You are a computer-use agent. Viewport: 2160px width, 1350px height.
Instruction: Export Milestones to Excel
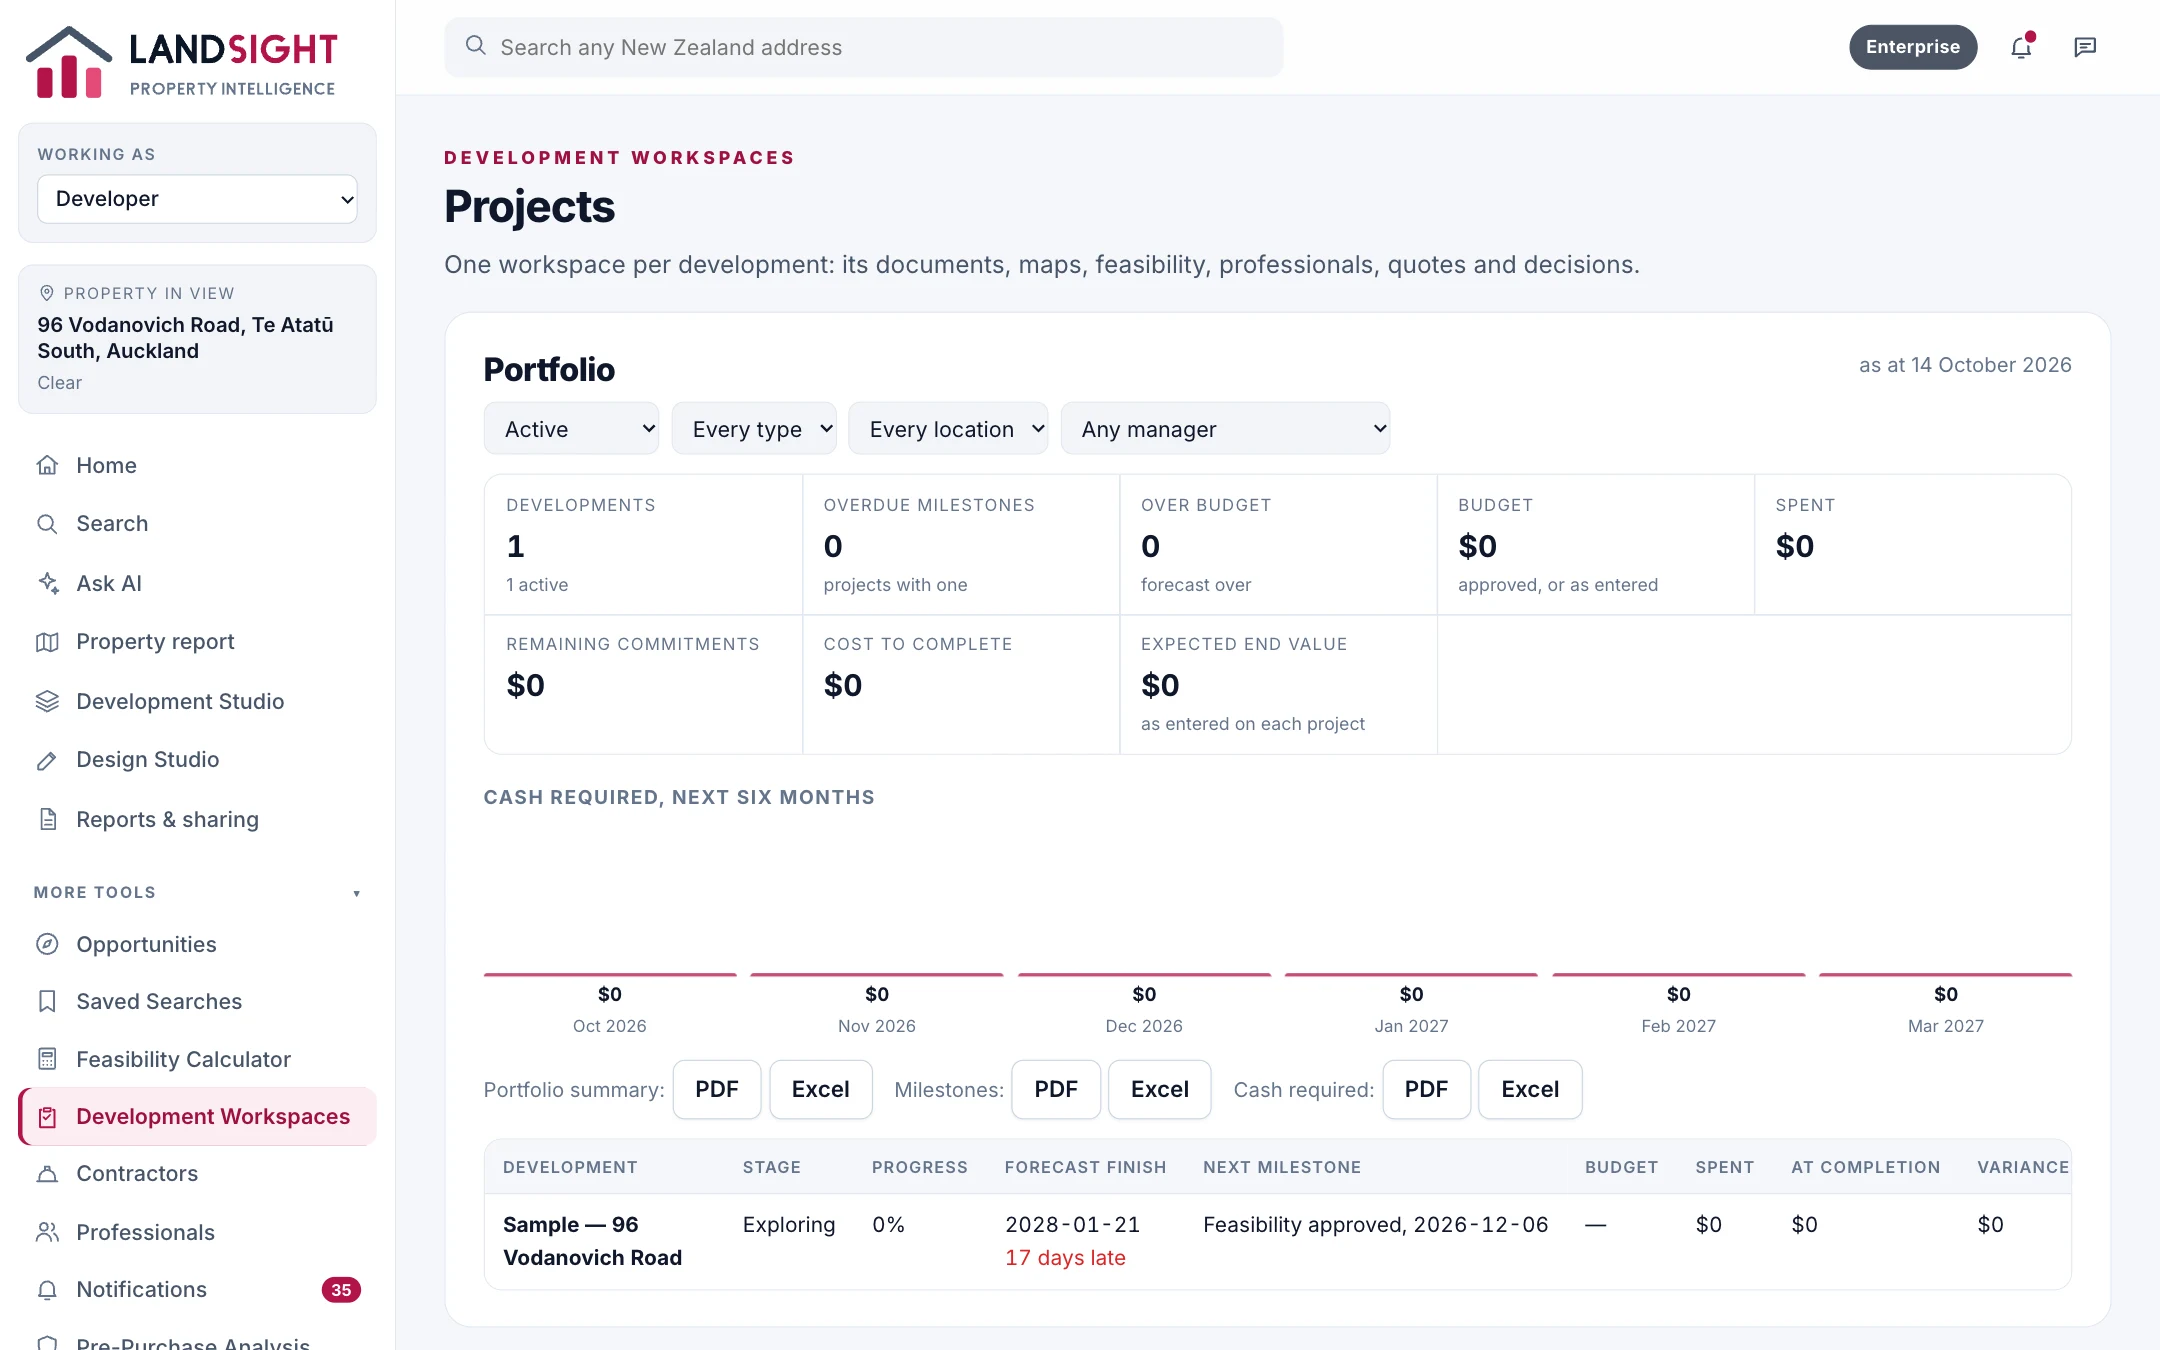click(1160, 1089)
